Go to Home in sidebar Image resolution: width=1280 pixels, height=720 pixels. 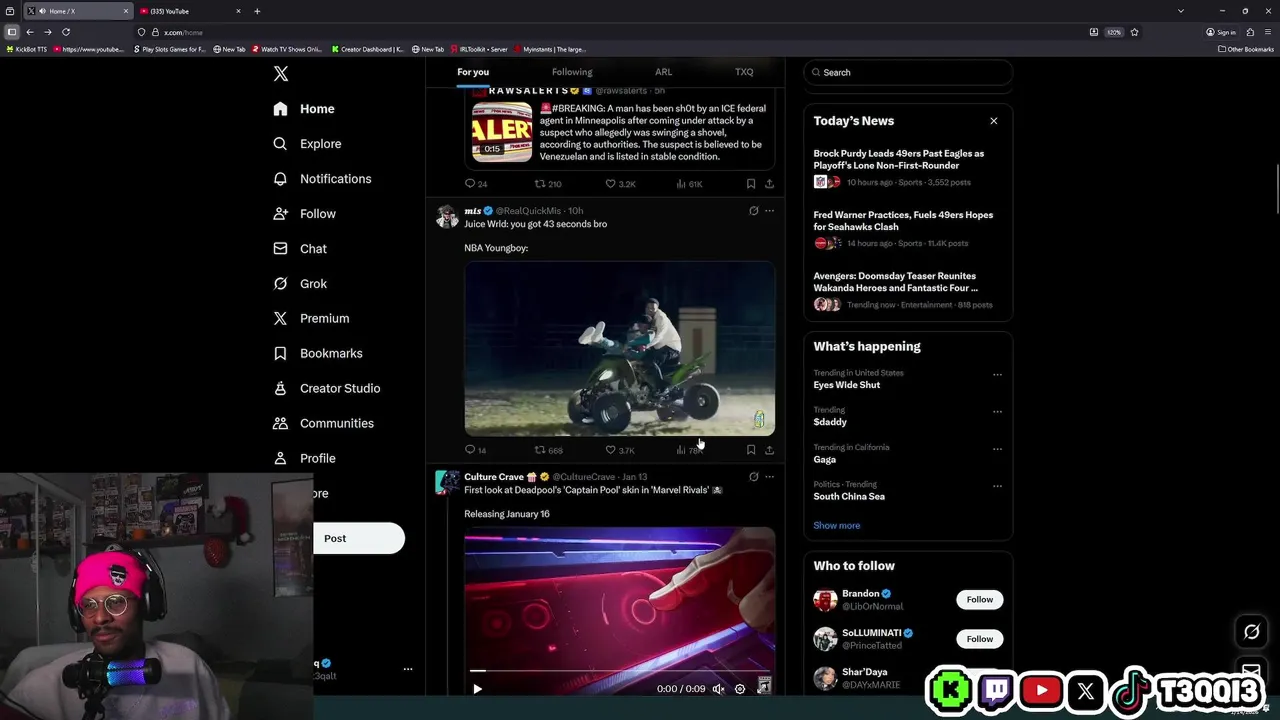click(304, 109)
